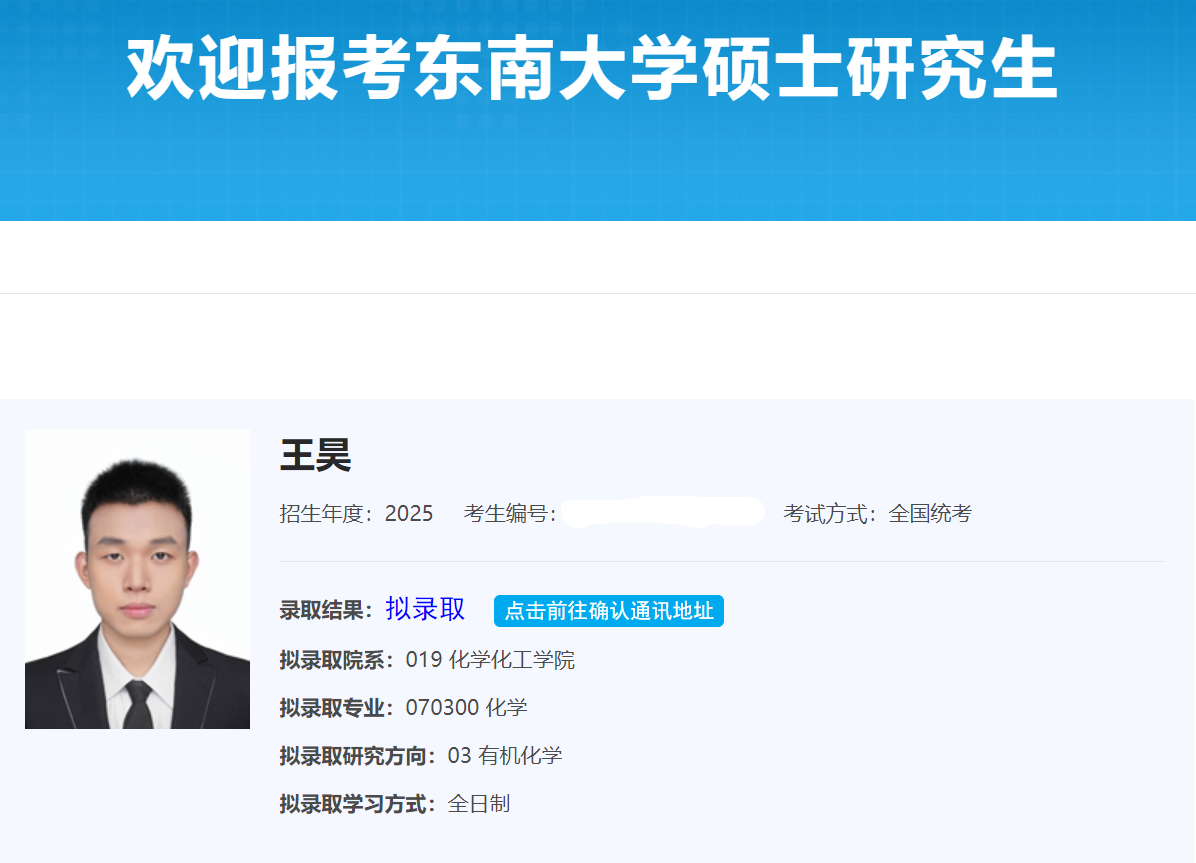Image resolution: width=1196 pixels, height=863 pixels.
Task: Click the admission year value 2025
Action: (409, 514)
